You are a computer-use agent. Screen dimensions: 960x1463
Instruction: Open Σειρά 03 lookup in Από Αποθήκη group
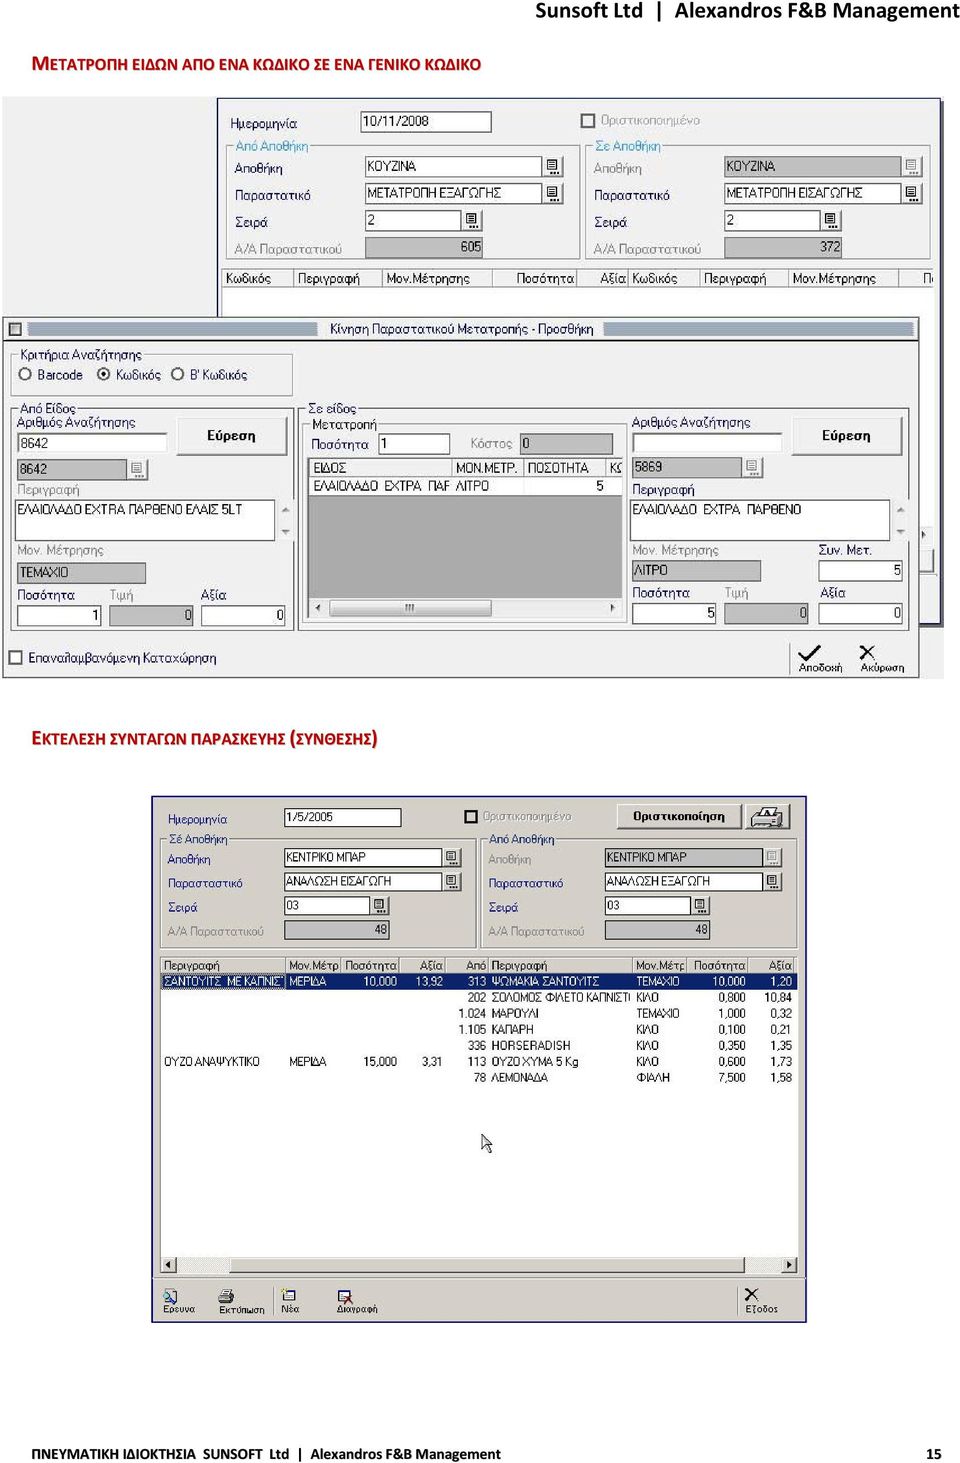(700, 905)
